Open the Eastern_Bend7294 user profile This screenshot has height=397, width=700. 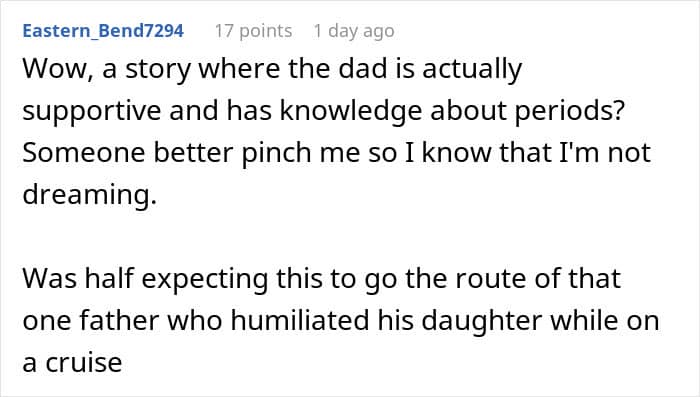(103, 31)
